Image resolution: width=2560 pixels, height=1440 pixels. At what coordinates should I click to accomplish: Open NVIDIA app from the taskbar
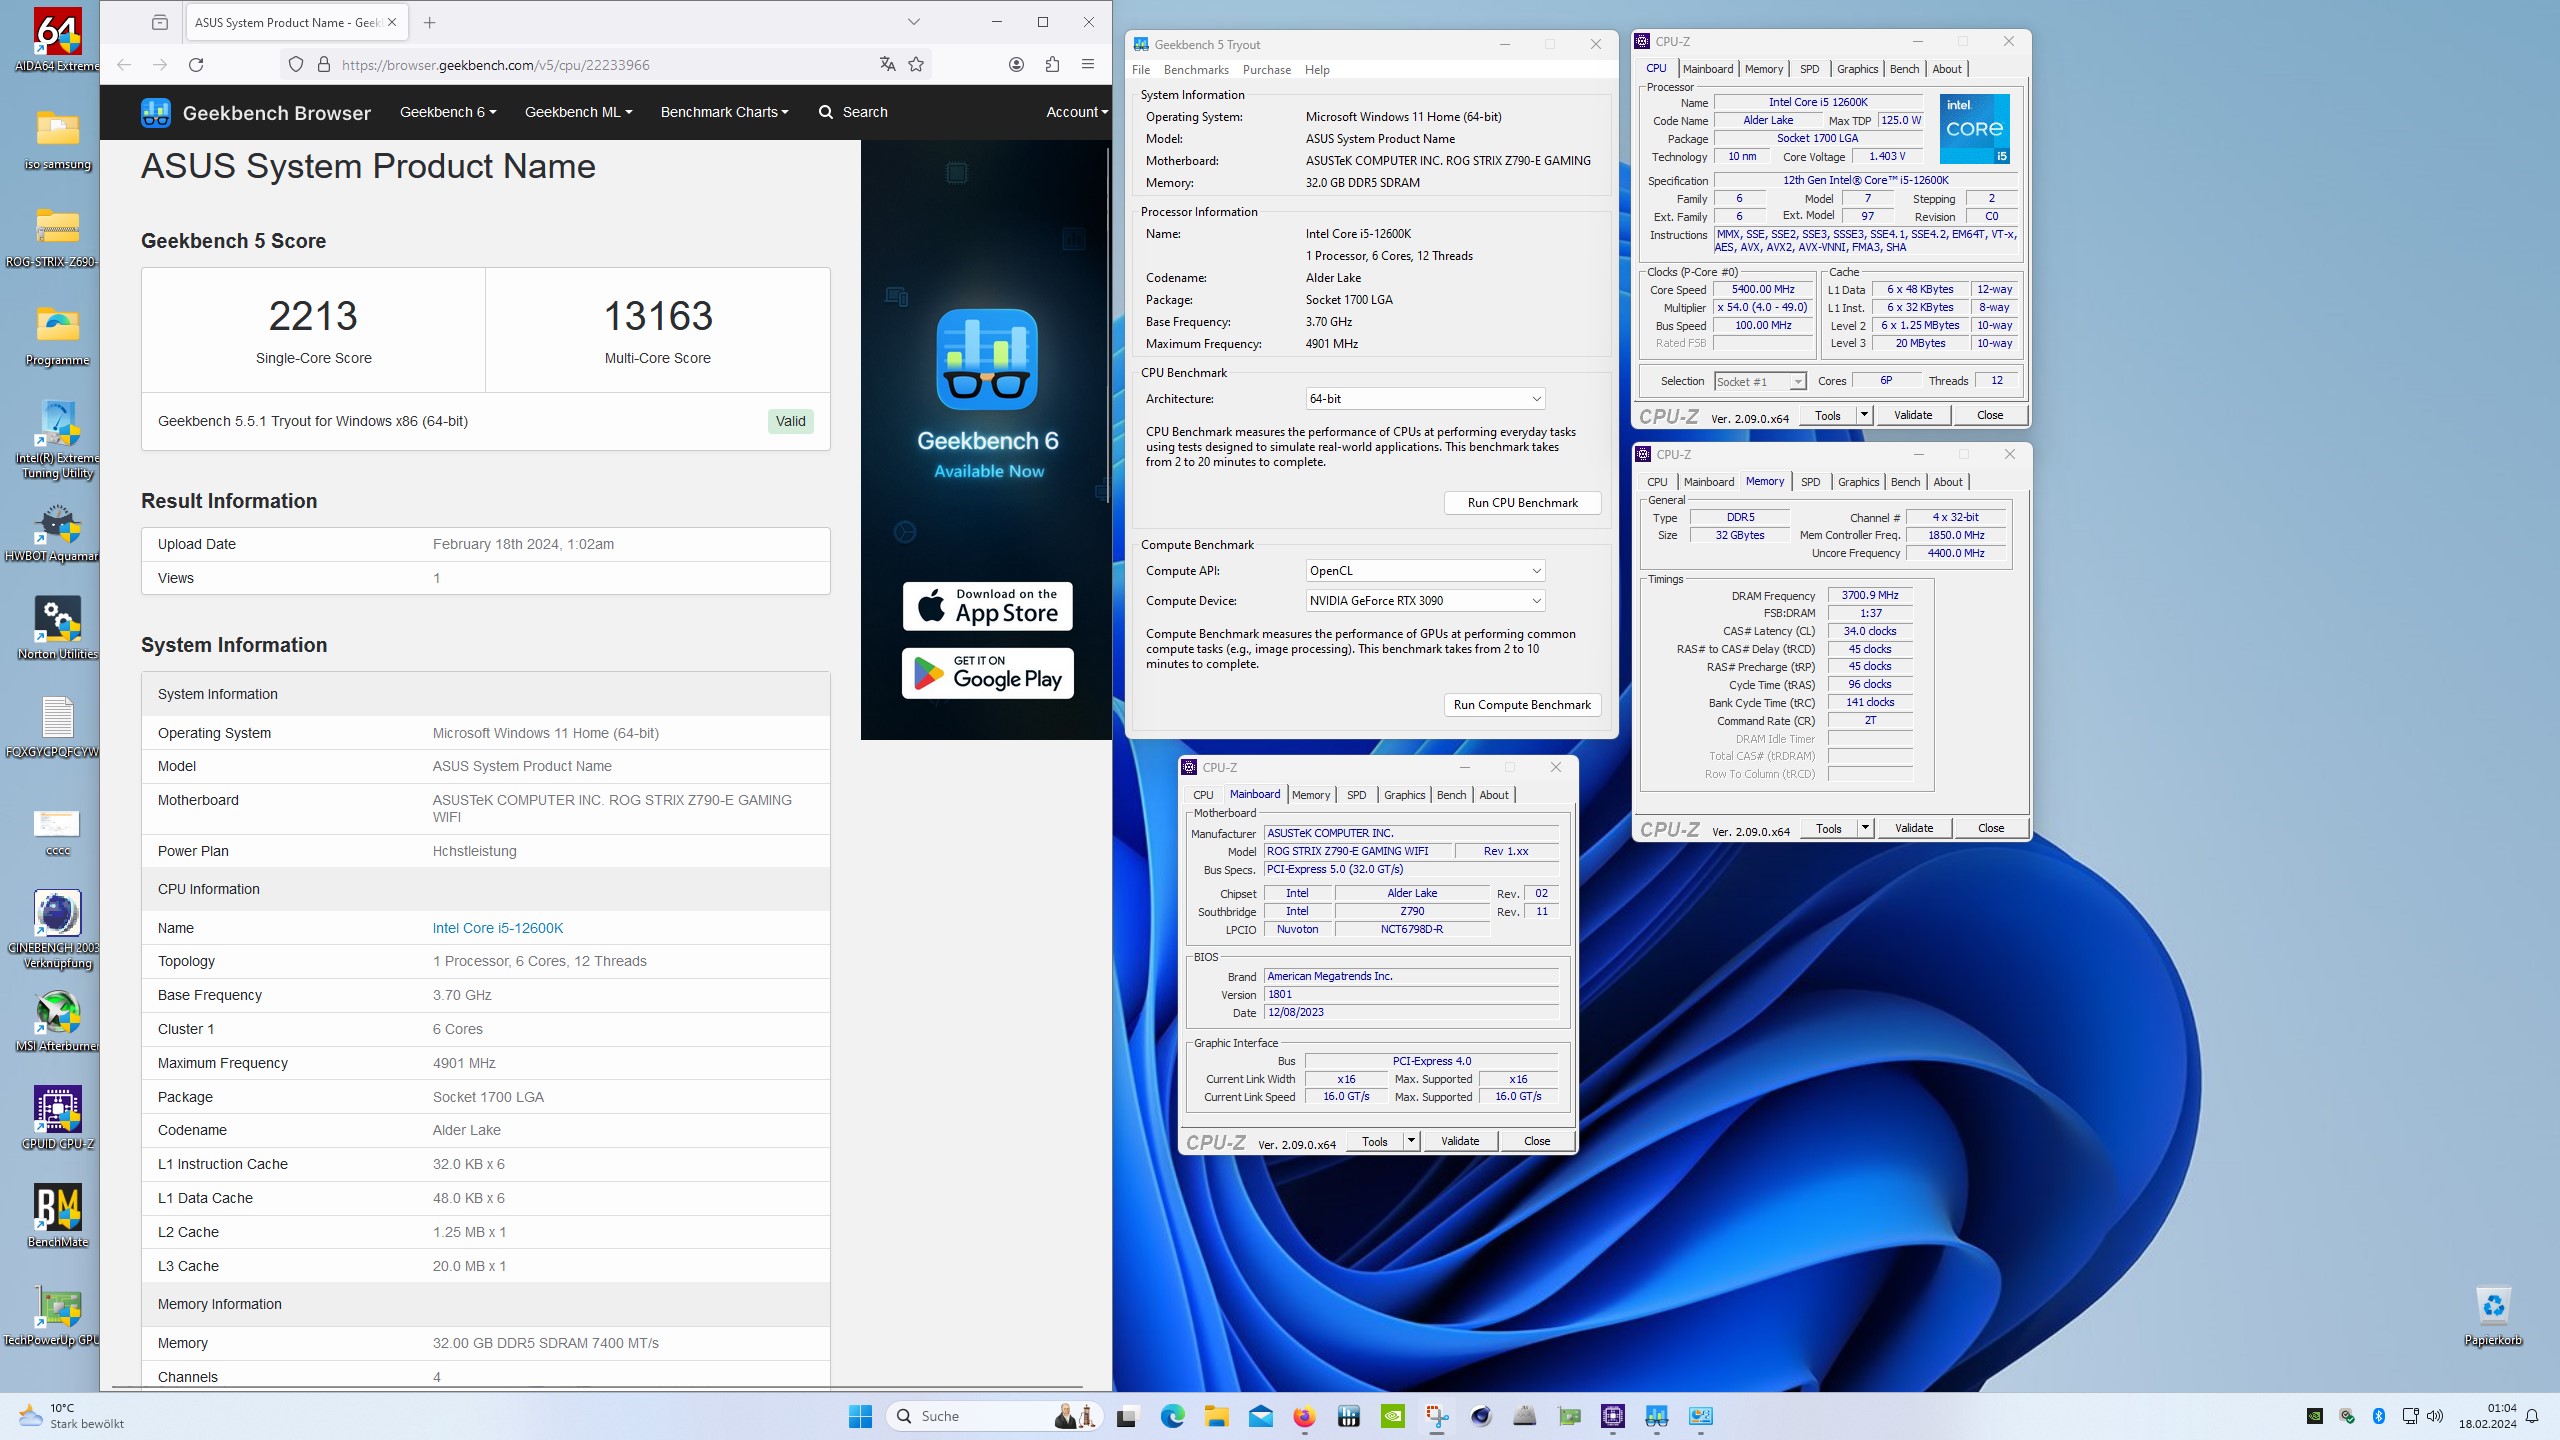pos(1392,1416)
